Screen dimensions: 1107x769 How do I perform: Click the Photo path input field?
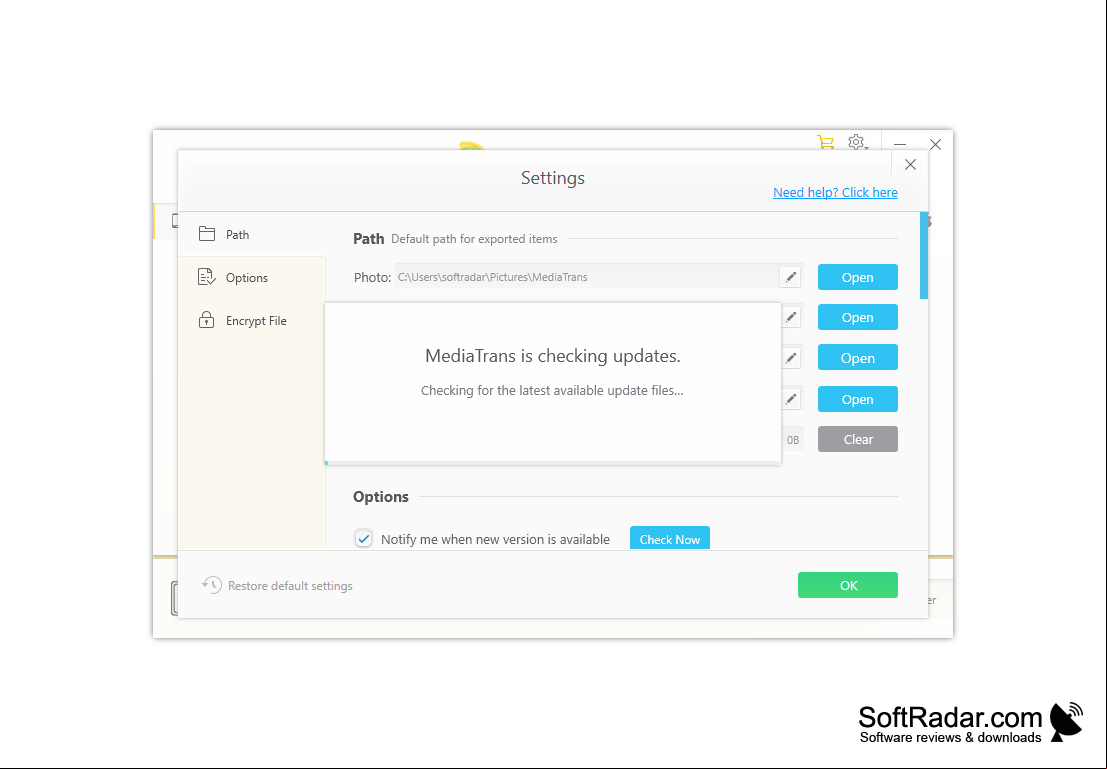tap(587, 278)
